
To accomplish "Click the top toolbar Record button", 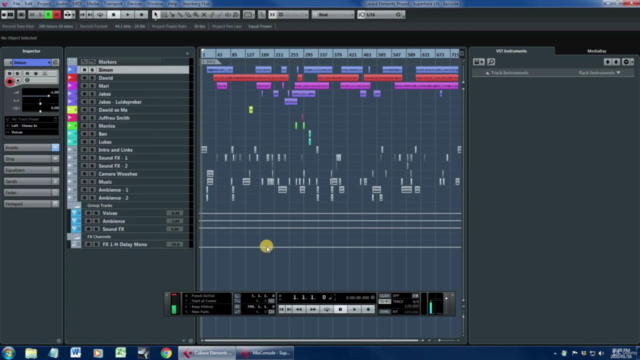I will click(141, 15).
